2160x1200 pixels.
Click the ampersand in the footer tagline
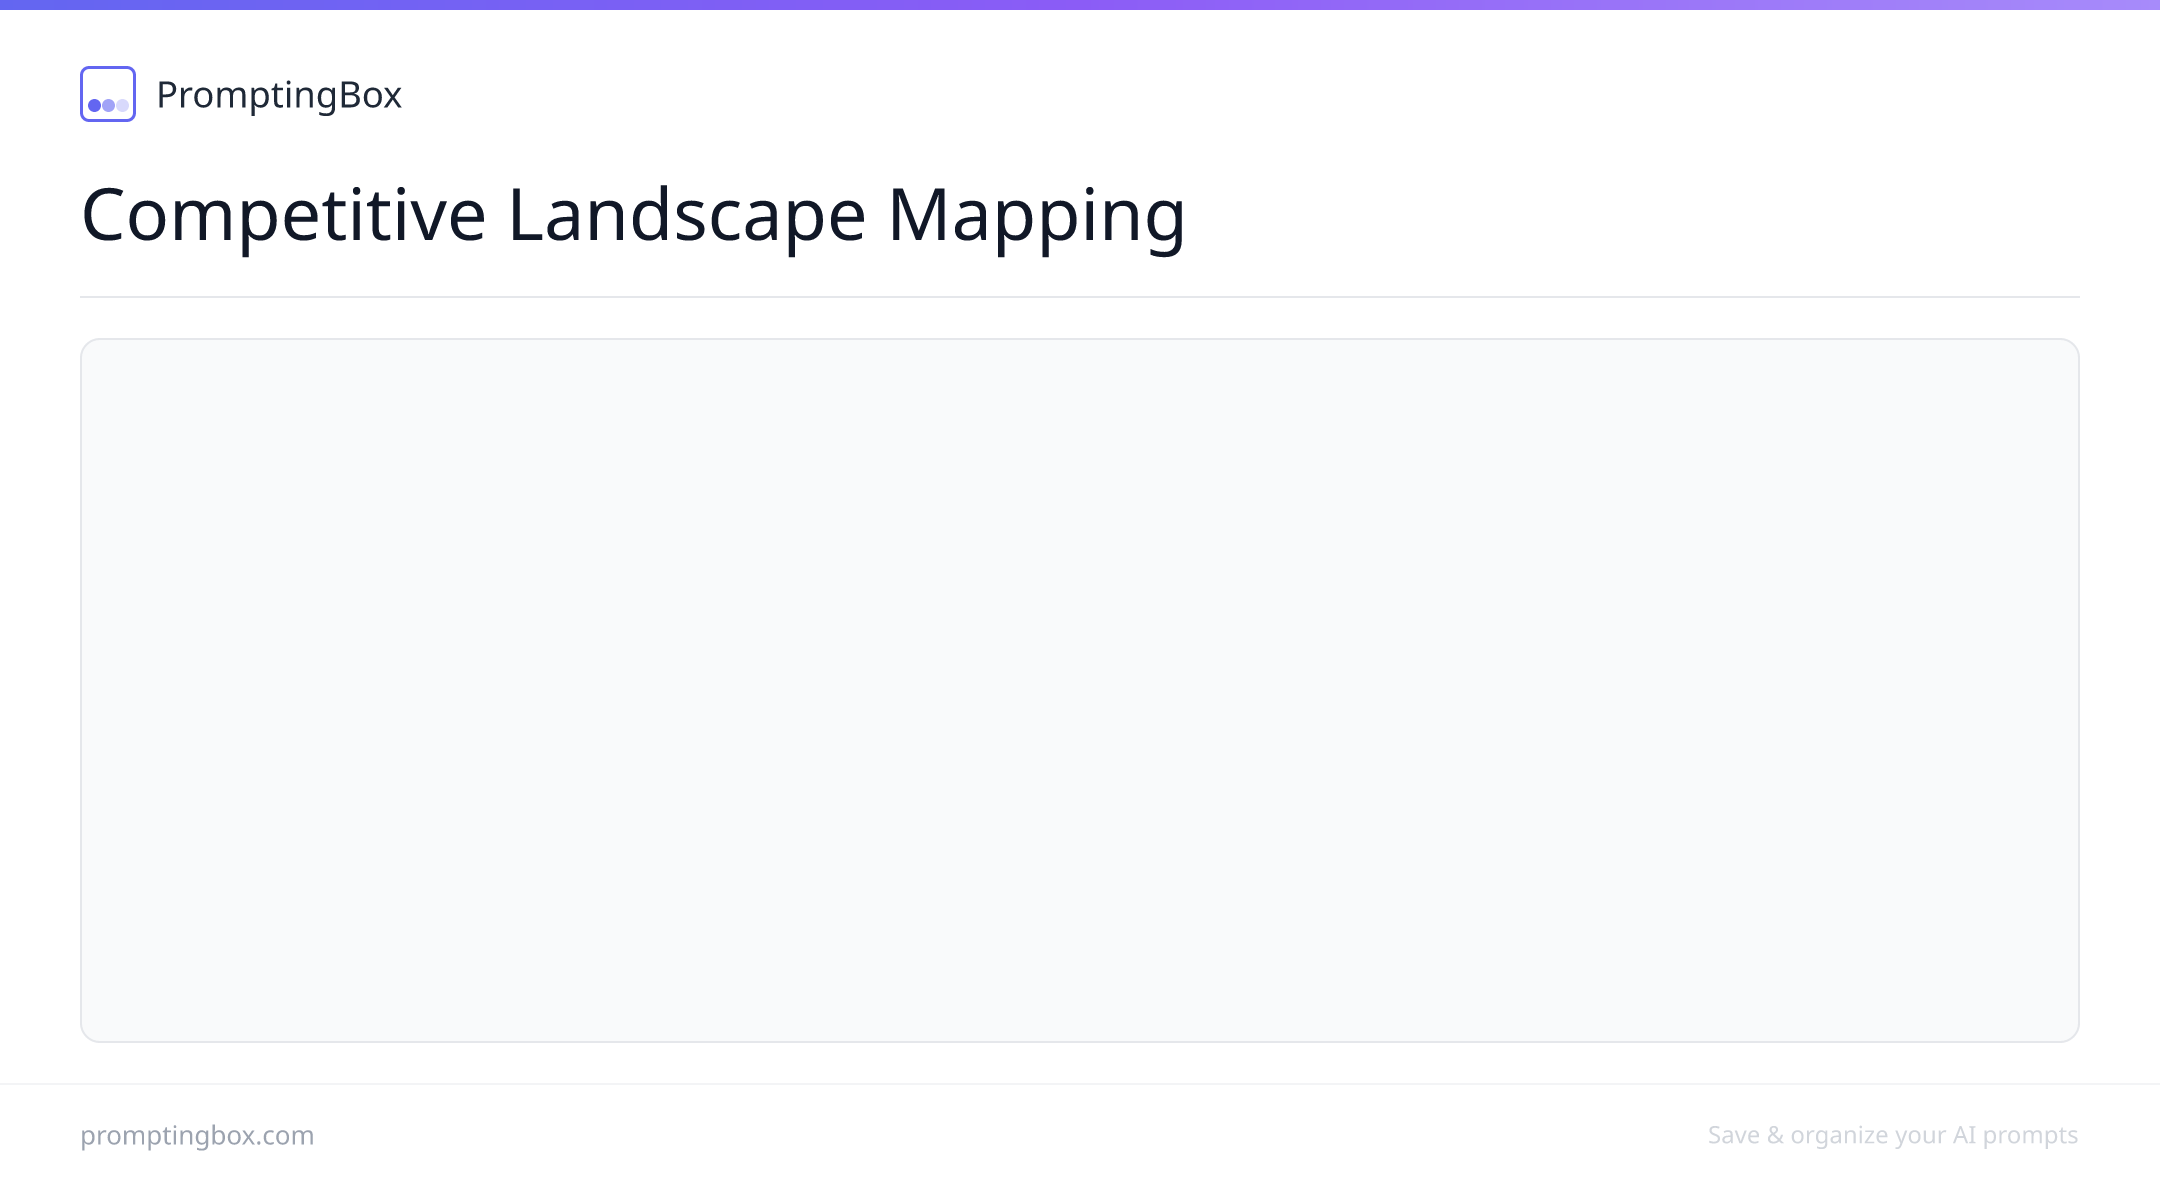(x=1775, y=1136)
